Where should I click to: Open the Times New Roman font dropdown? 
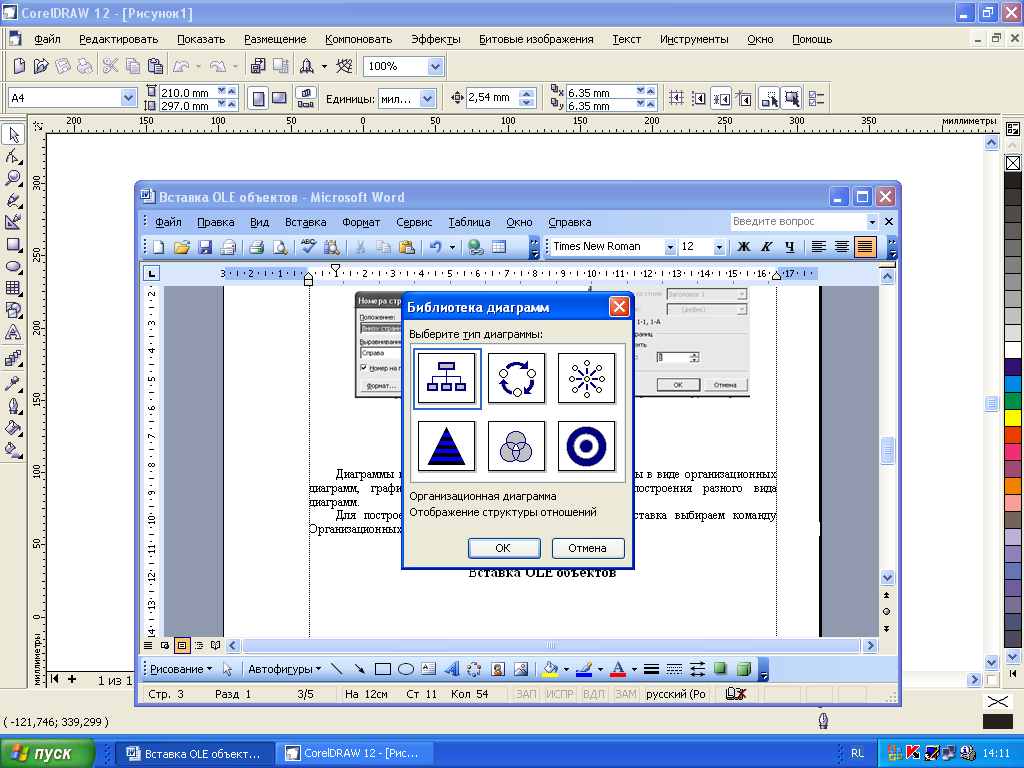click(x=670, y=247)
